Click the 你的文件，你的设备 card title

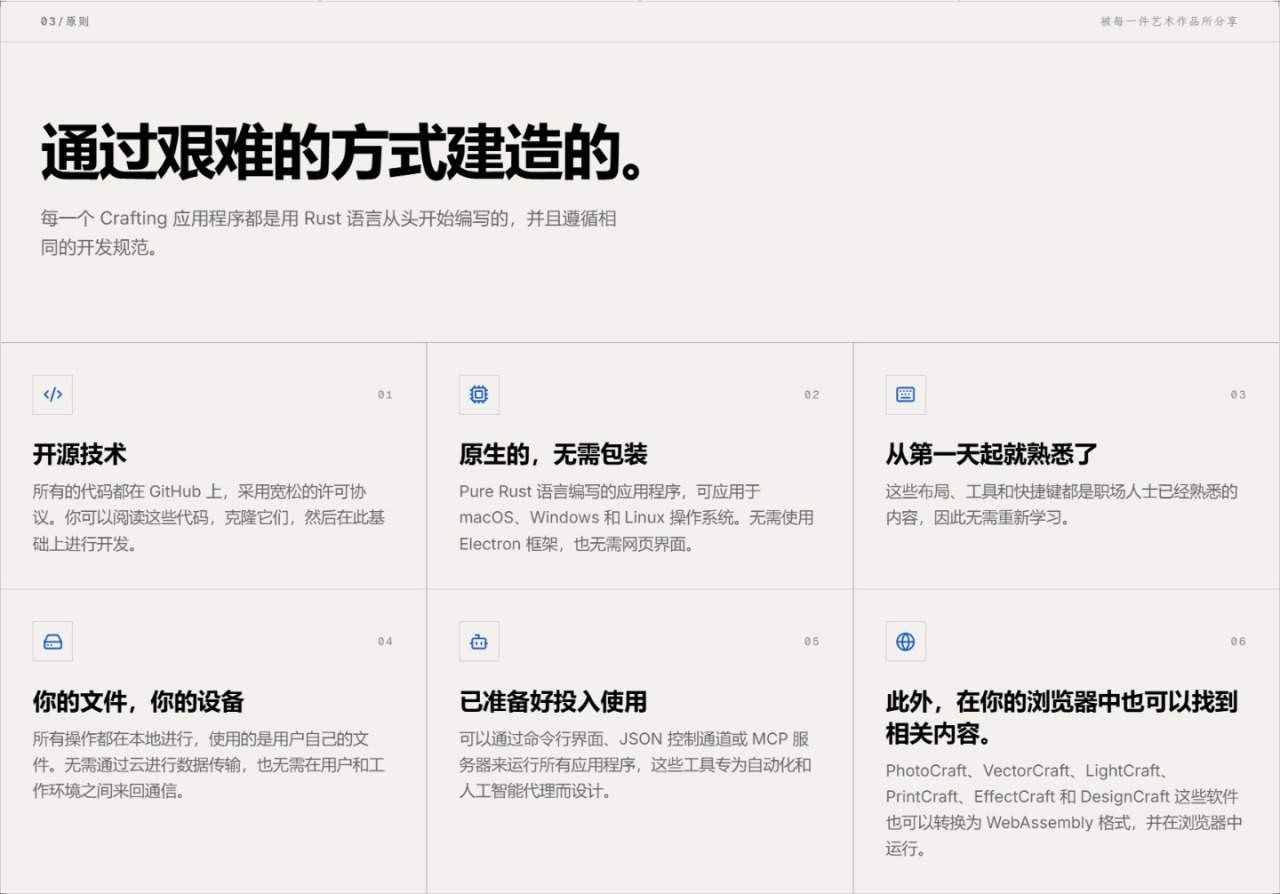coord(138,701)
